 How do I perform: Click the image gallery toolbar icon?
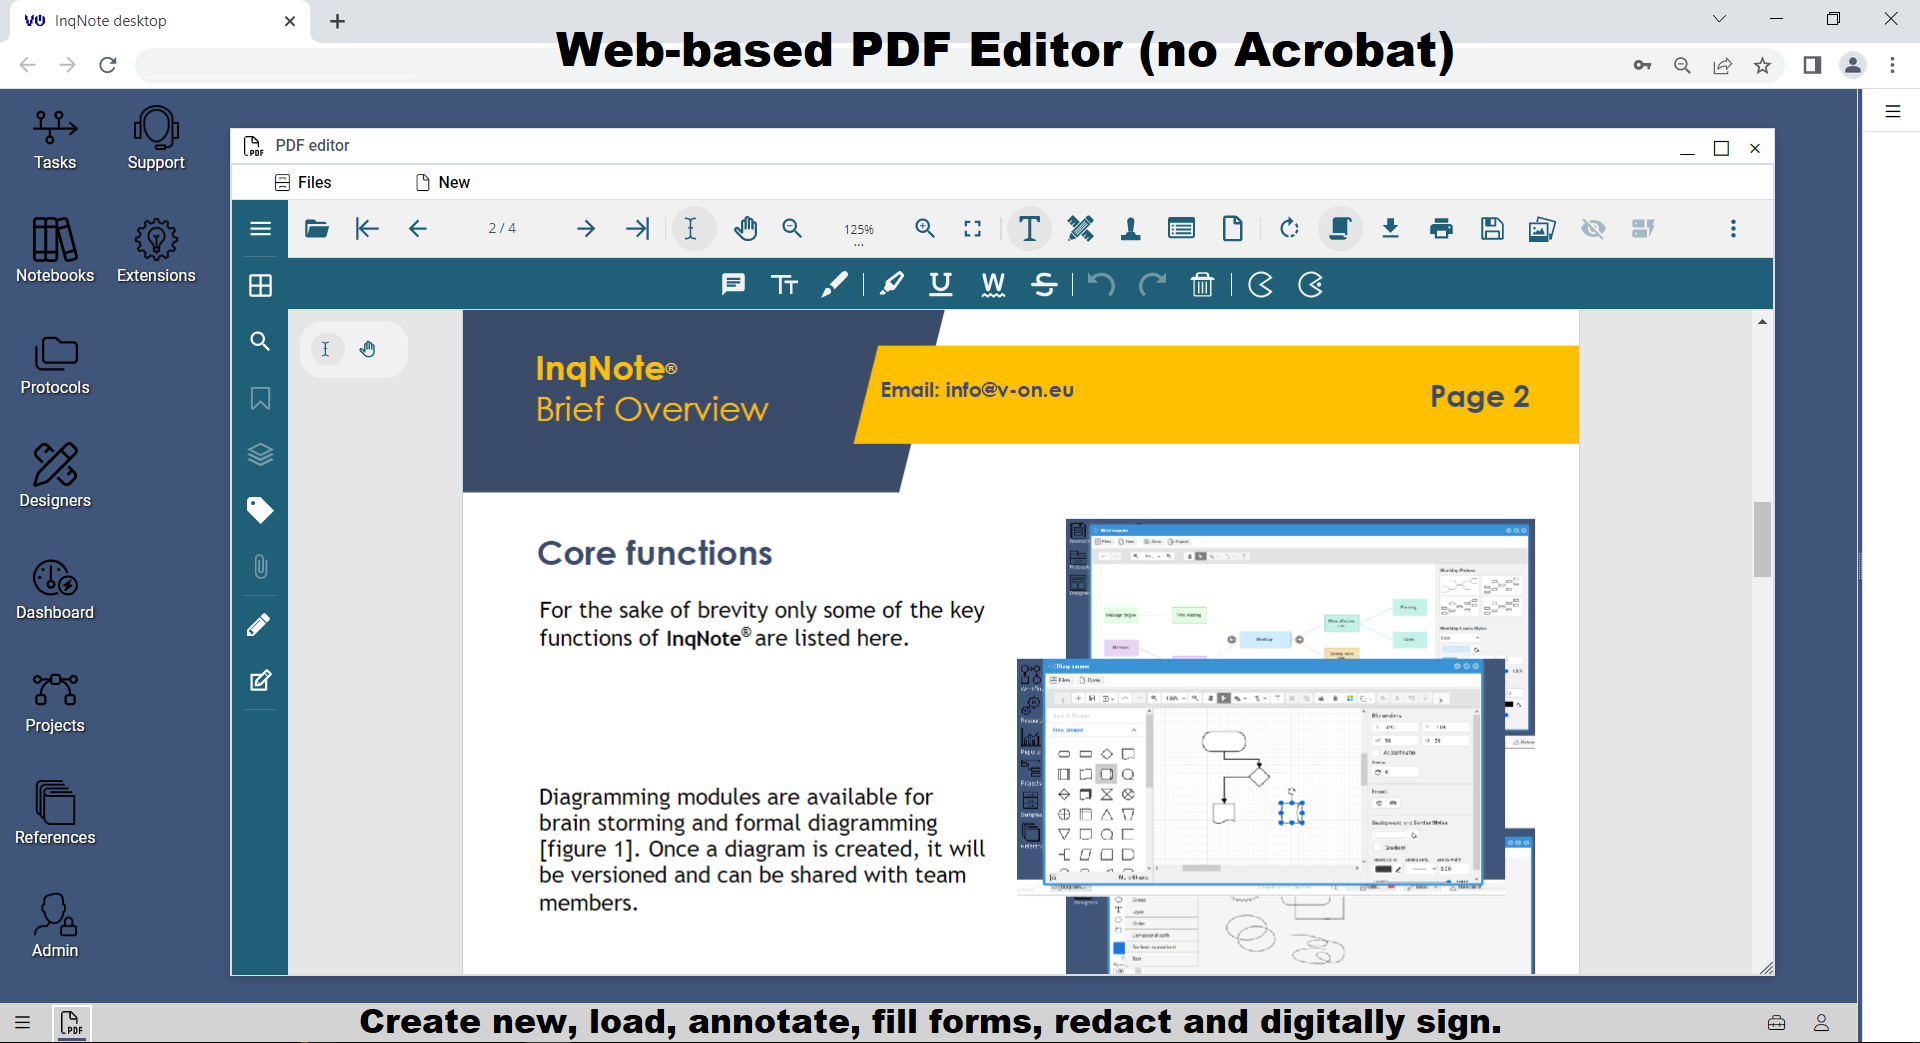point(1542,229)
